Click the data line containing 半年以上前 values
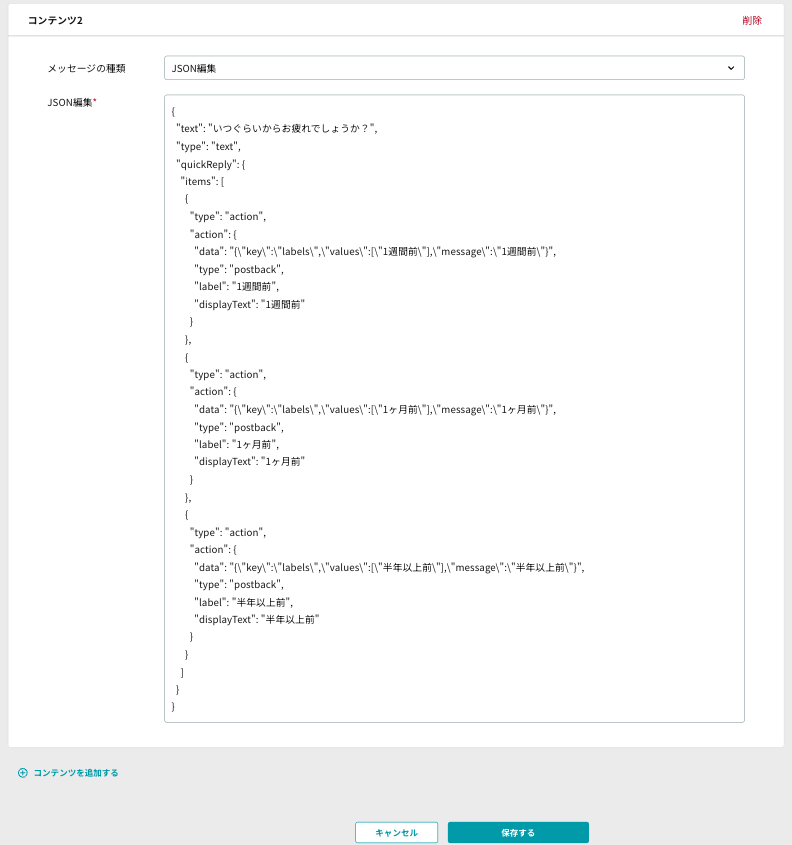 390,567
